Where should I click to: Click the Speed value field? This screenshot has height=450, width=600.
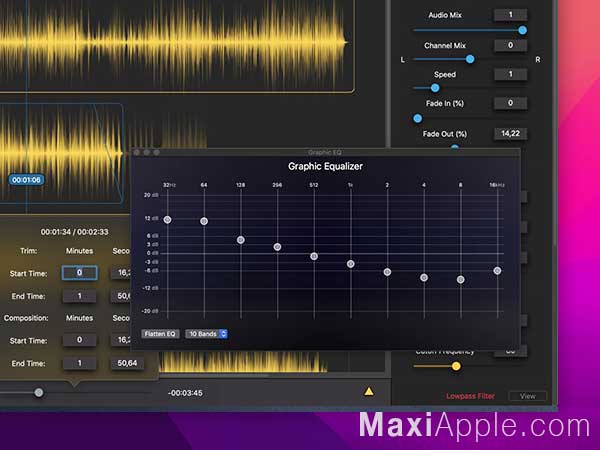(510, 74)
